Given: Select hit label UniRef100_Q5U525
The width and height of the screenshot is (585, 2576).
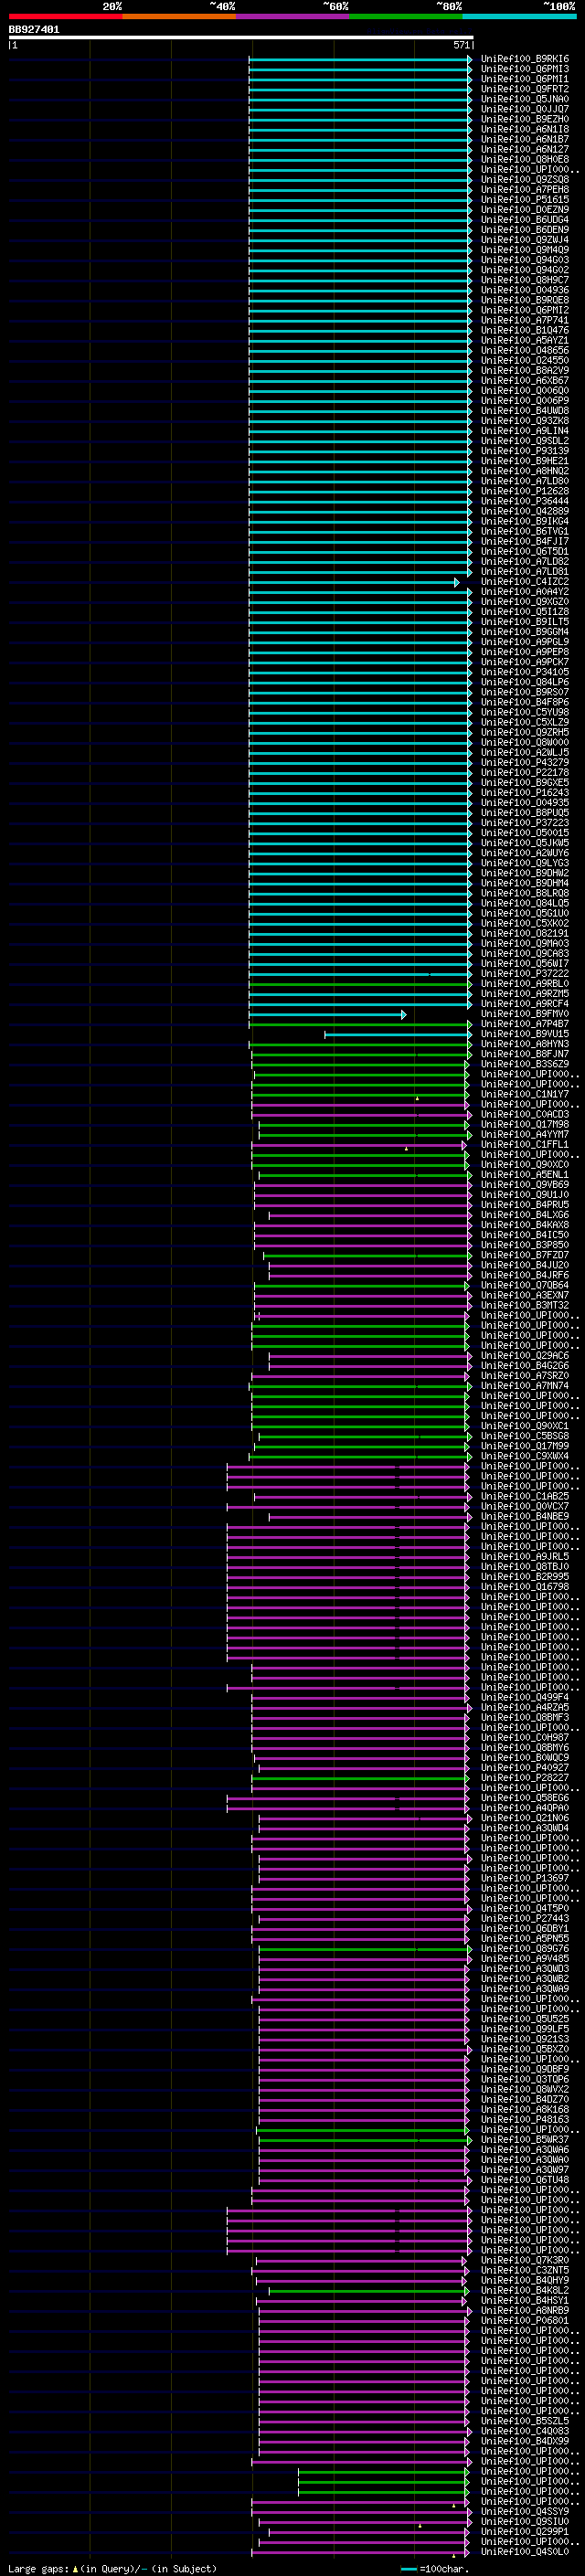Looking at the screenshot, I should (525, 2018).
